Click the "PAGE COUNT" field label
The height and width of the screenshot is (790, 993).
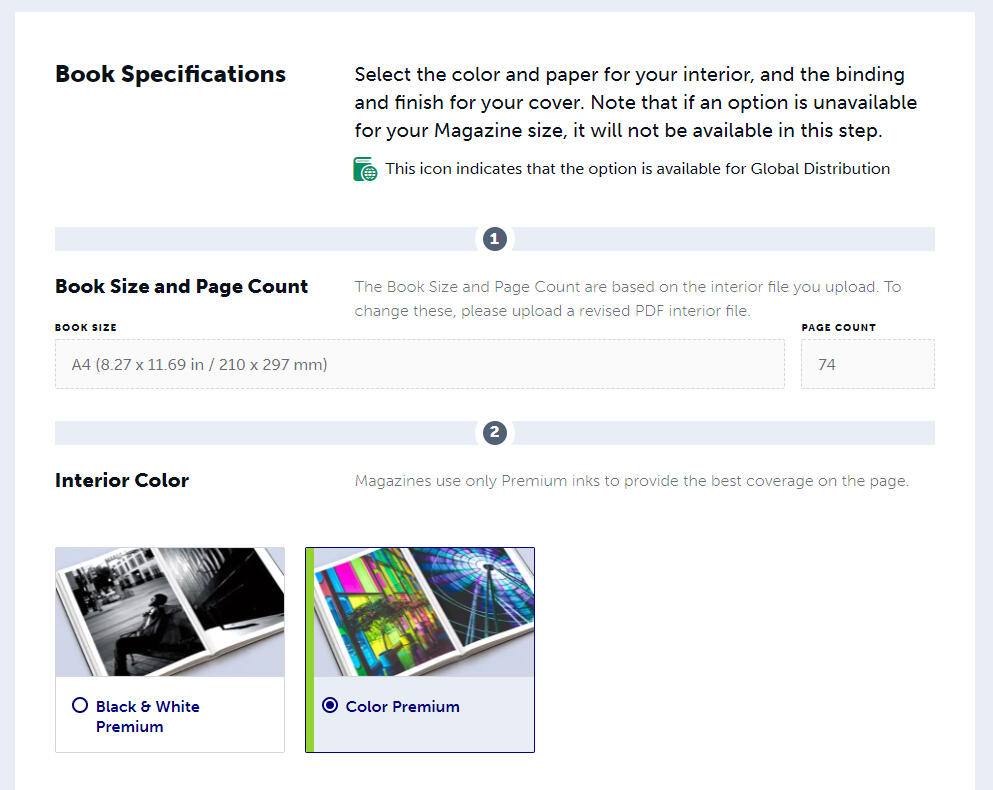tap(838, 327)
